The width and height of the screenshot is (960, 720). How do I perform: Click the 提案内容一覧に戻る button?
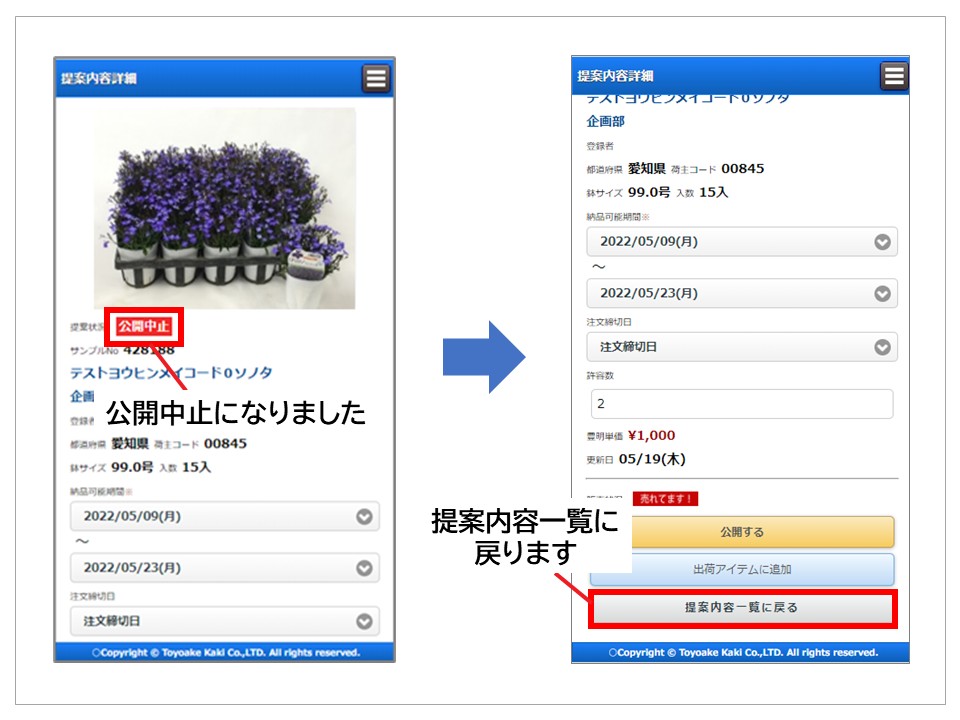tap(742, 608)
